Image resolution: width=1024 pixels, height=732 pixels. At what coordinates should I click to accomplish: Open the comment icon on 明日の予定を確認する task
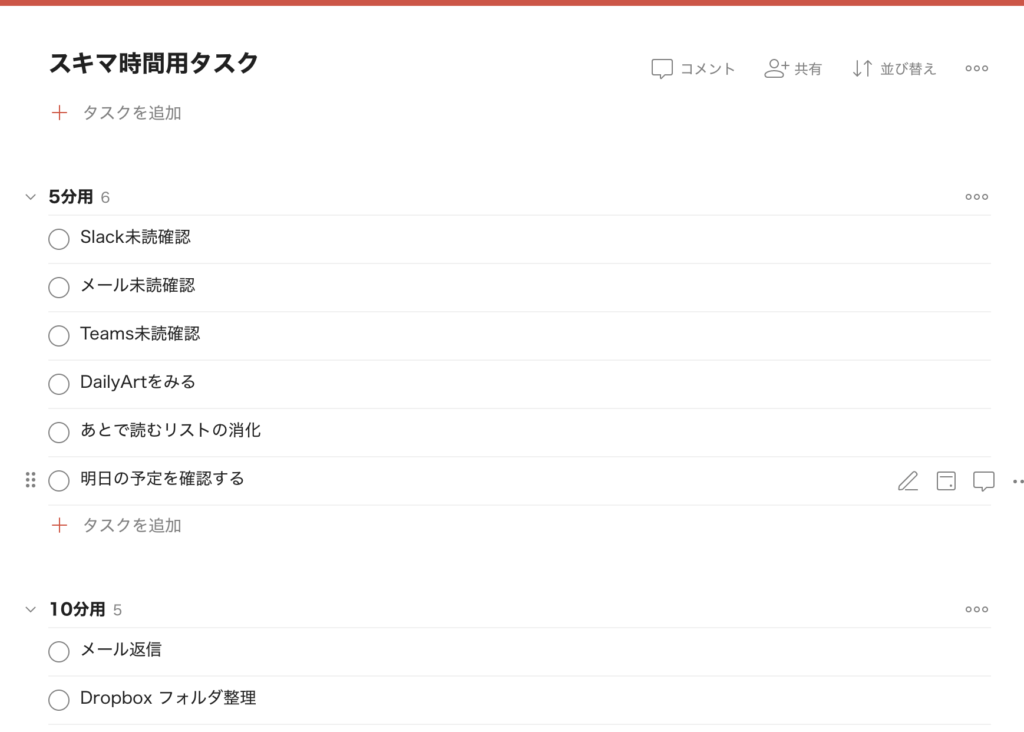(x=984, y=481)
